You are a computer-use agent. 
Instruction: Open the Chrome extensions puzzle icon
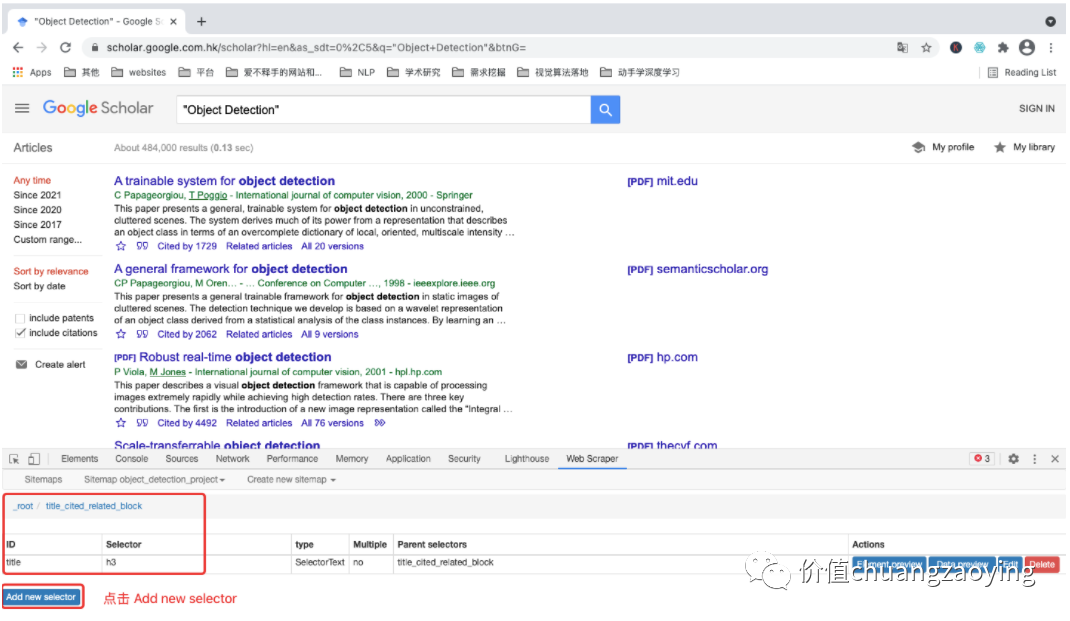tap(1002, 47)
